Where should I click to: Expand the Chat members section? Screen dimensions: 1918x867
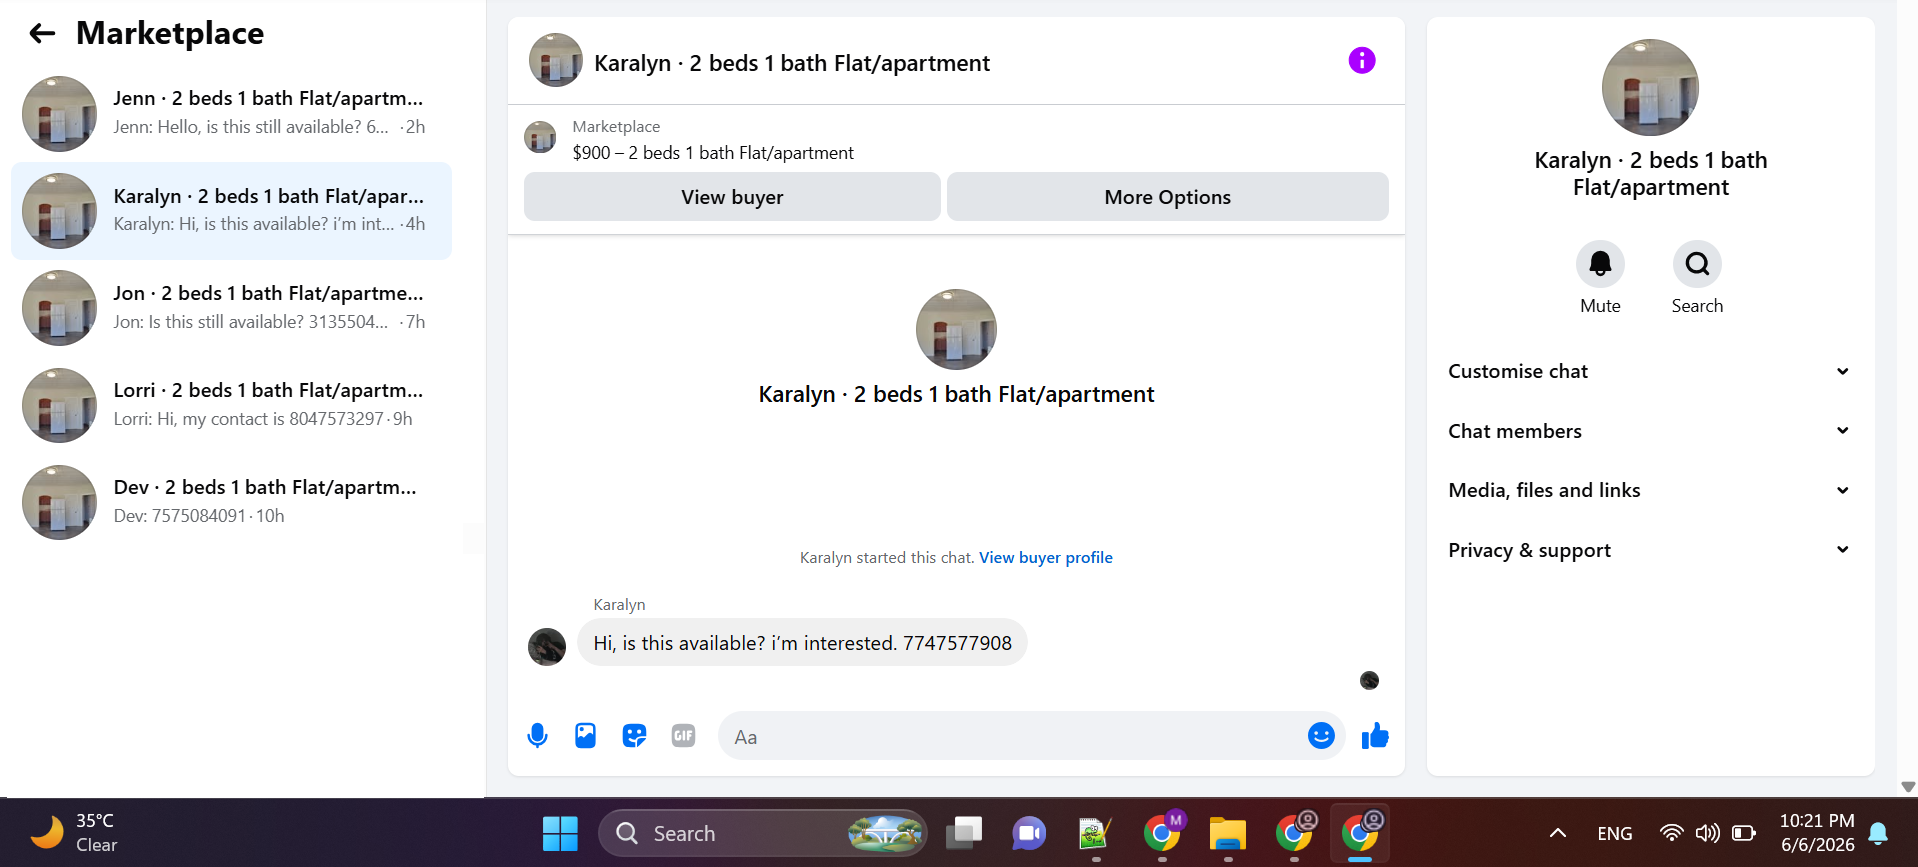click(1650, 431)
